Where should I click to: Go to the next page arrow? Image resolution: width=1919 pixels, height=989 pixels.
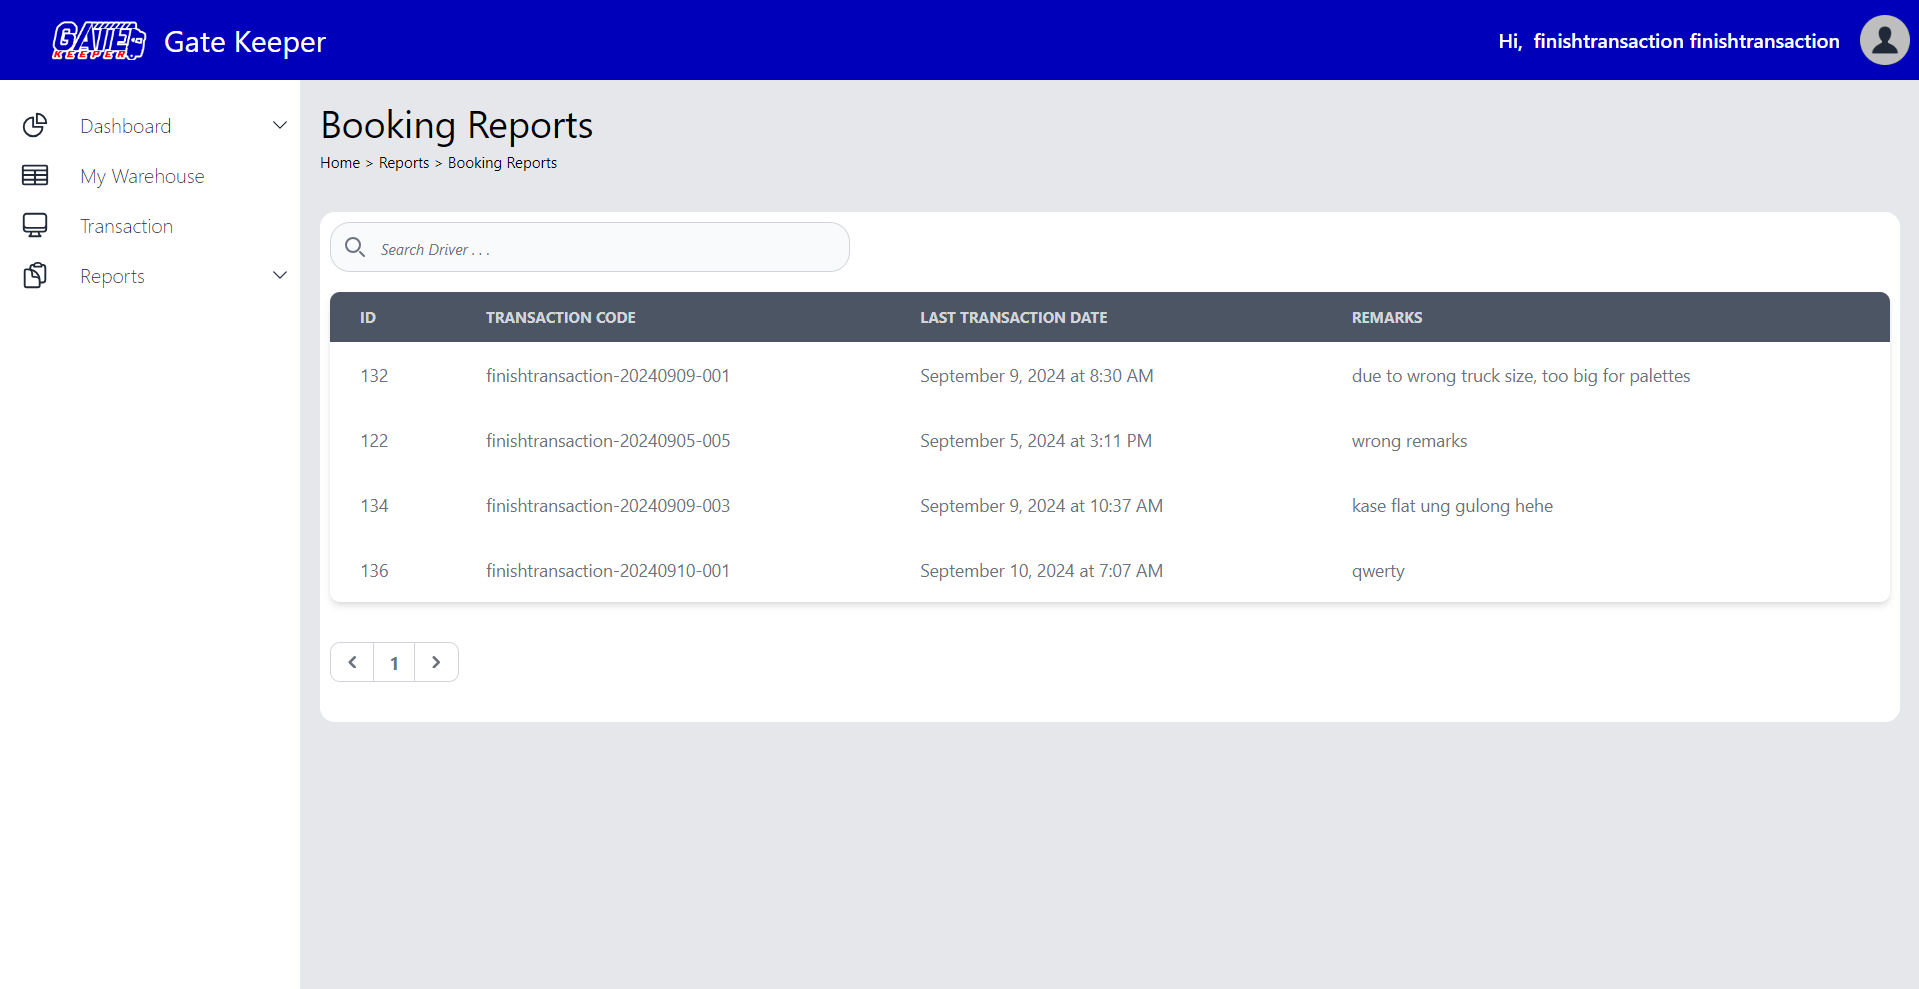(x=436, y=662)
